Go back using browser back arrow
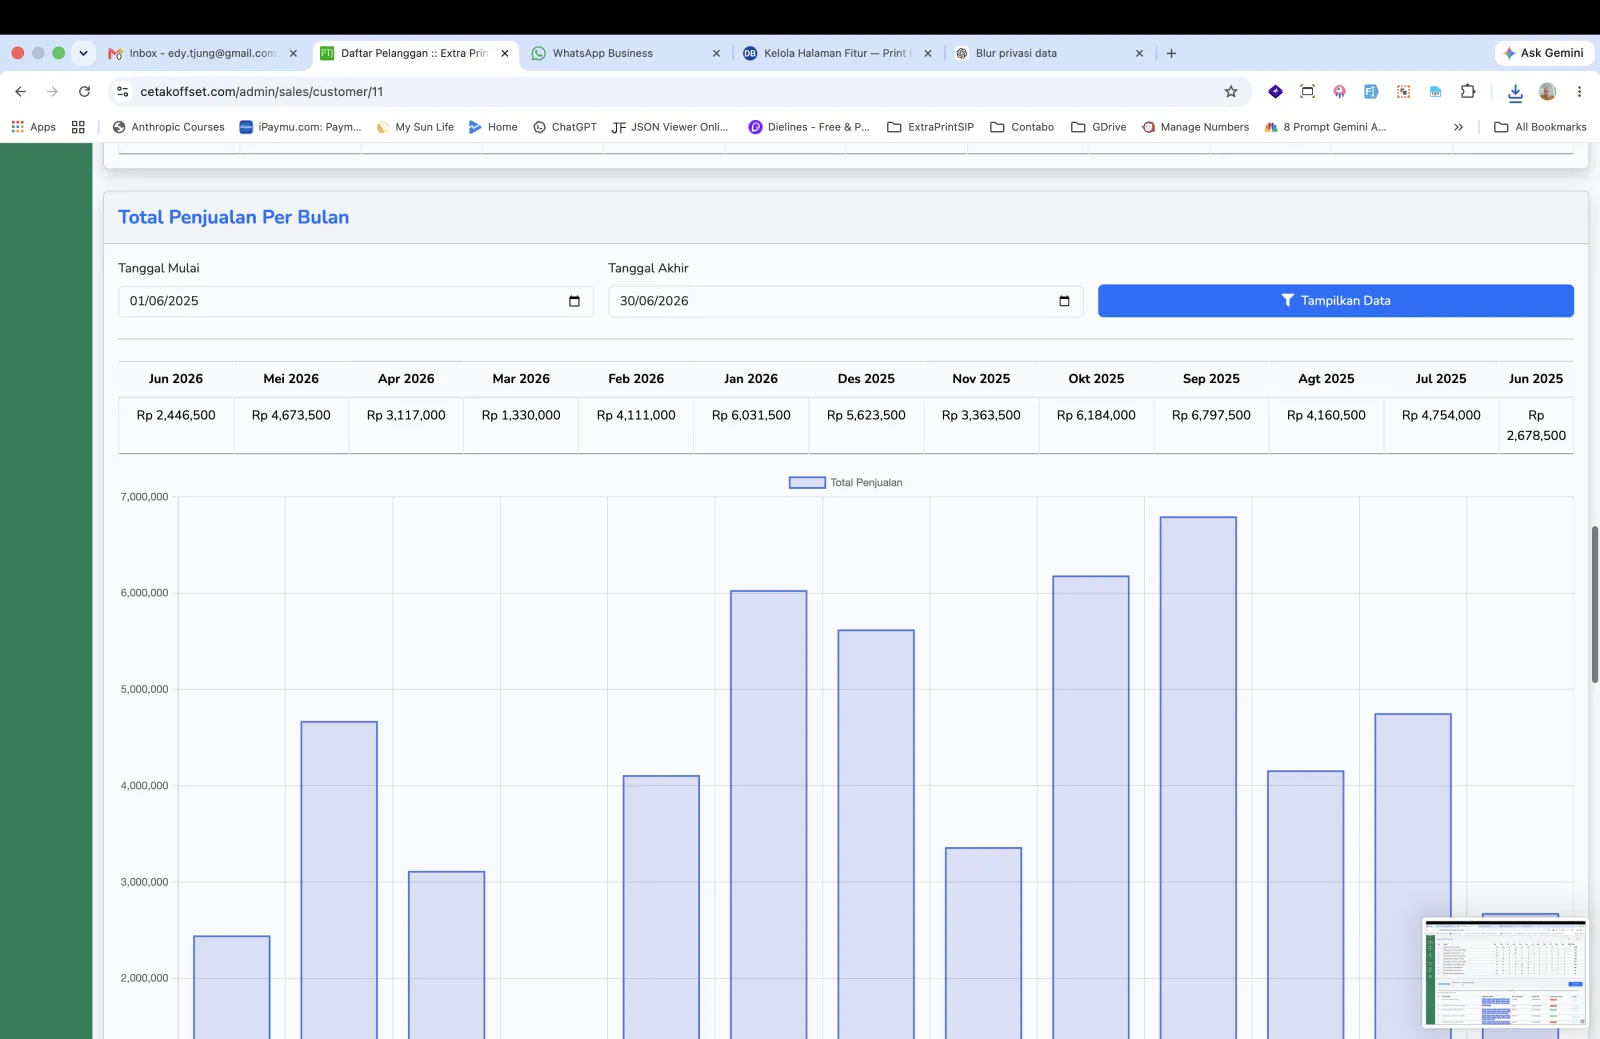 [x=20, y=91]
